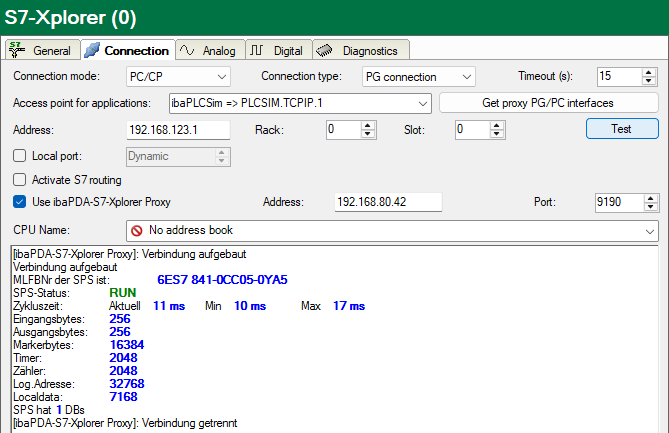This screenshot has width=669, height=433.
Task: Click Get proxy PG/PC interfaces button
Action: click(549, 103)
